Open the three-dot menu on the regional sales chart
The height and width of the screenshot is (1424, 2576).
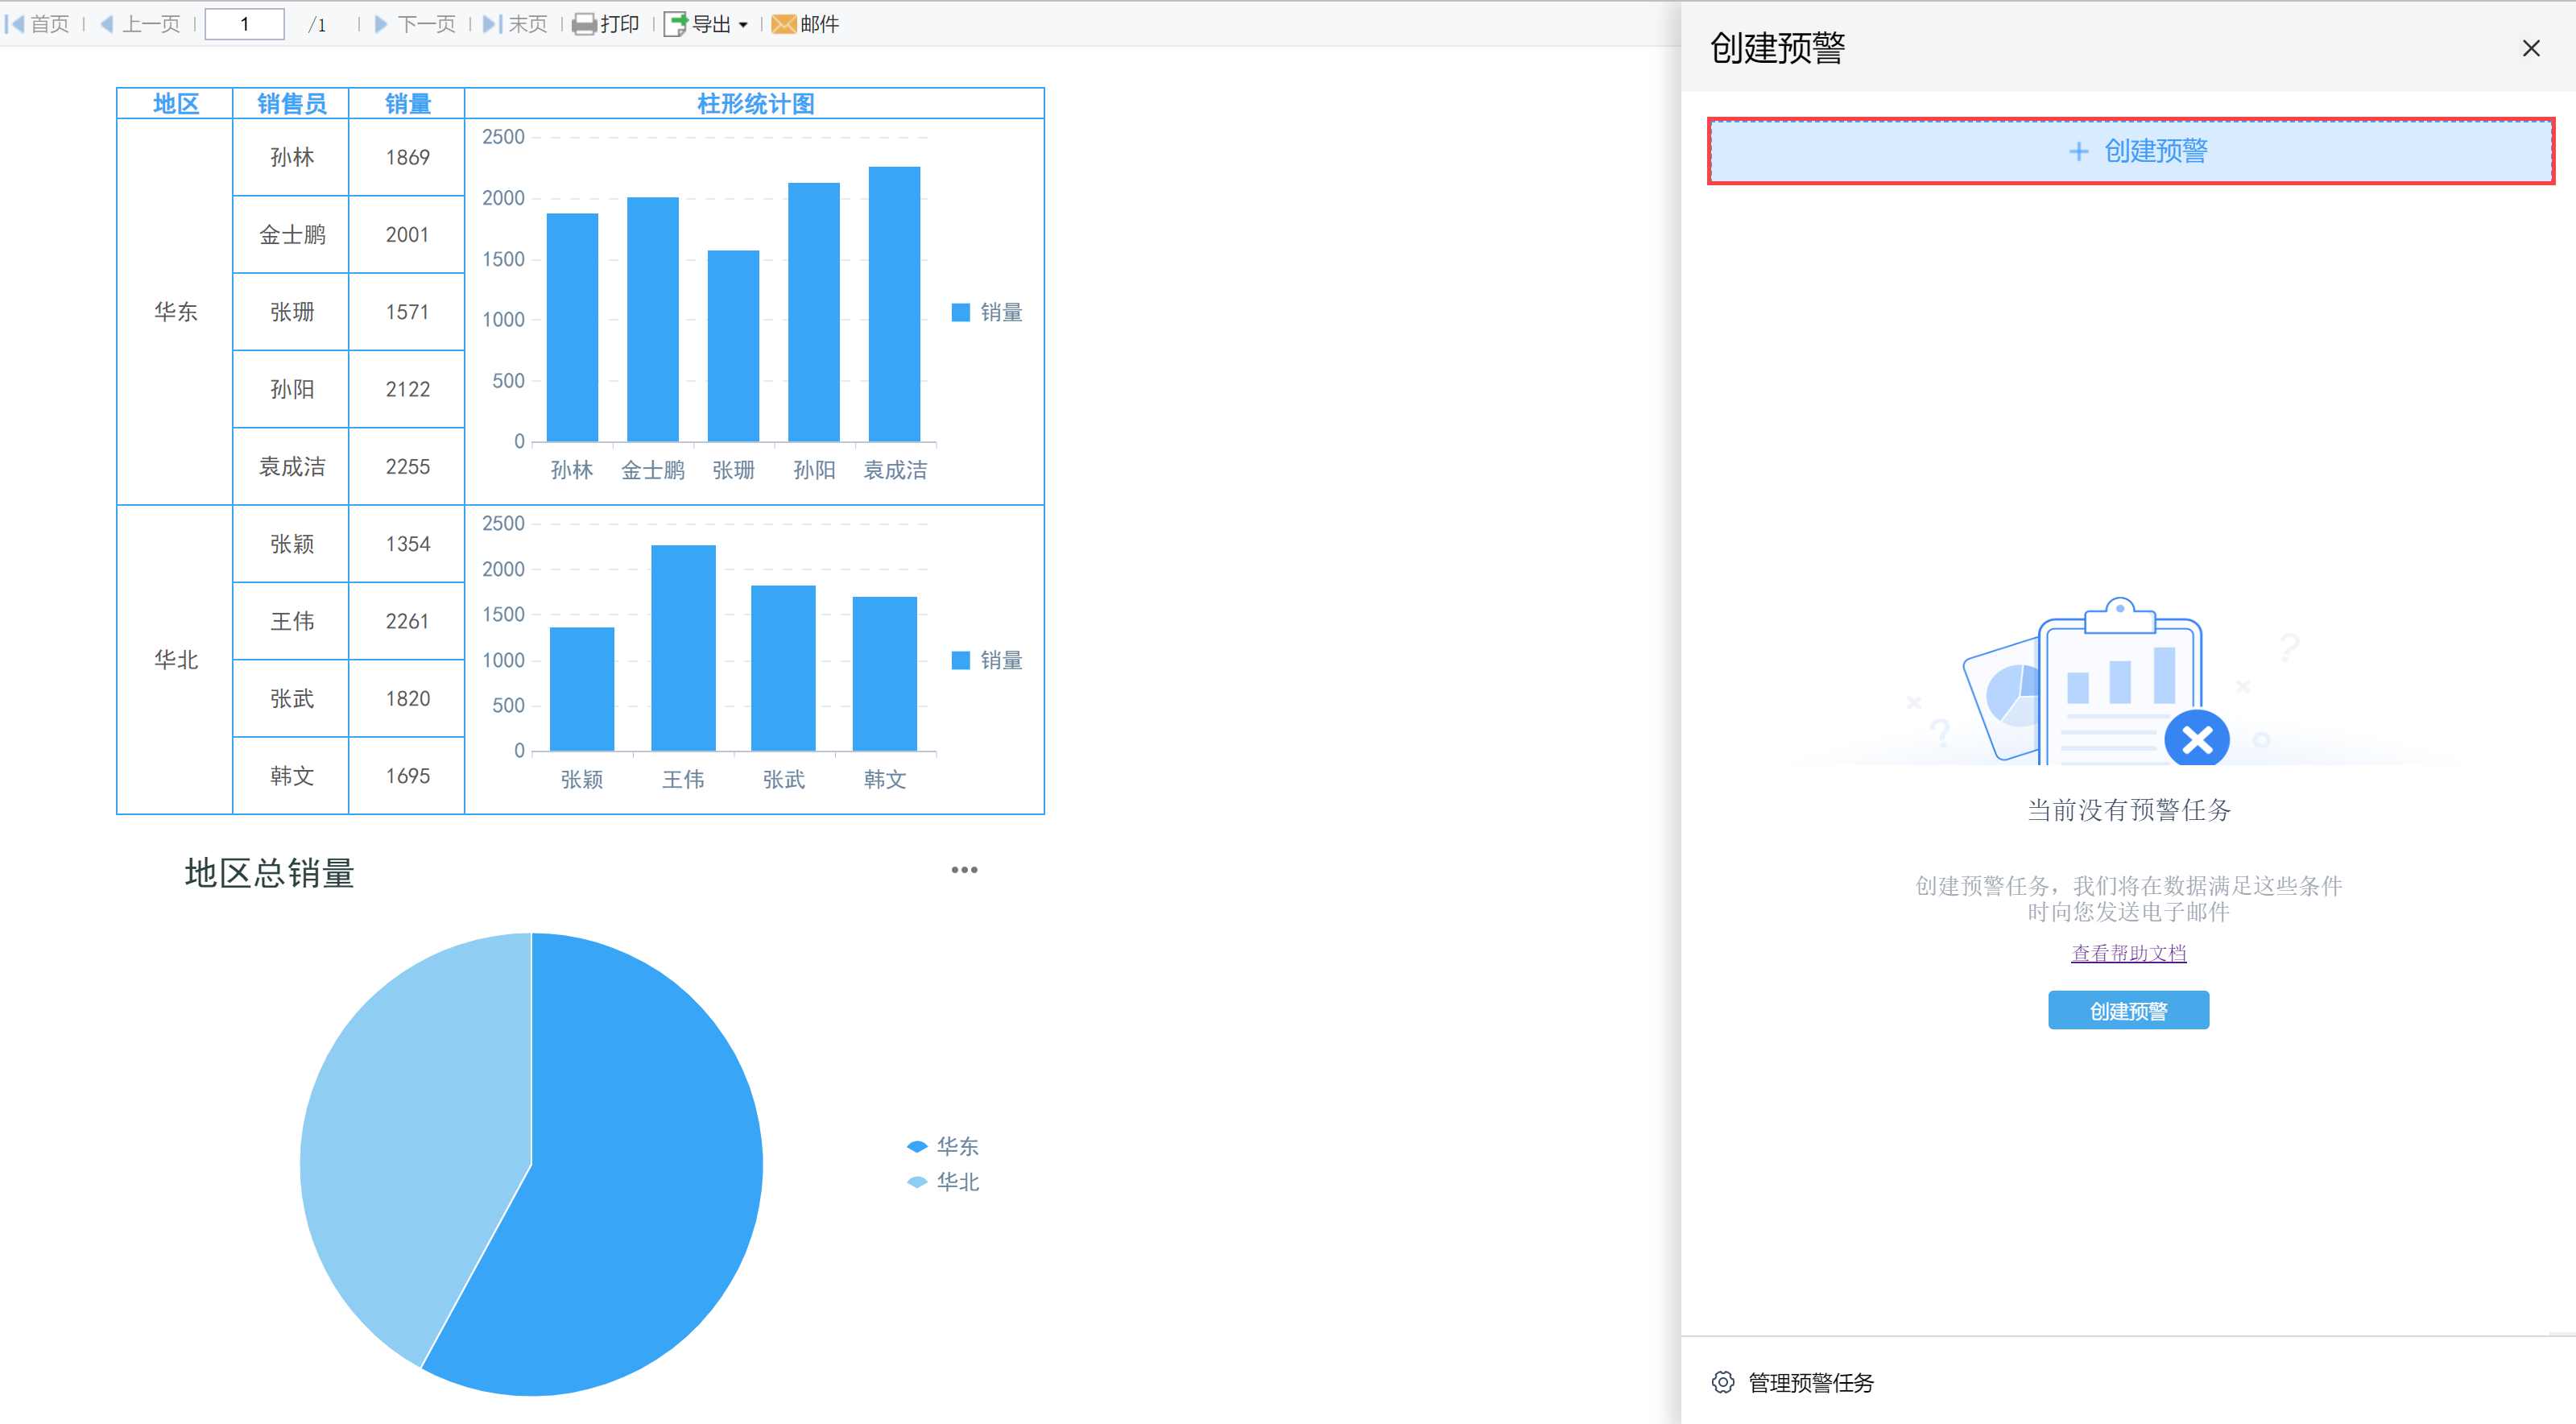tap(964, 870)
